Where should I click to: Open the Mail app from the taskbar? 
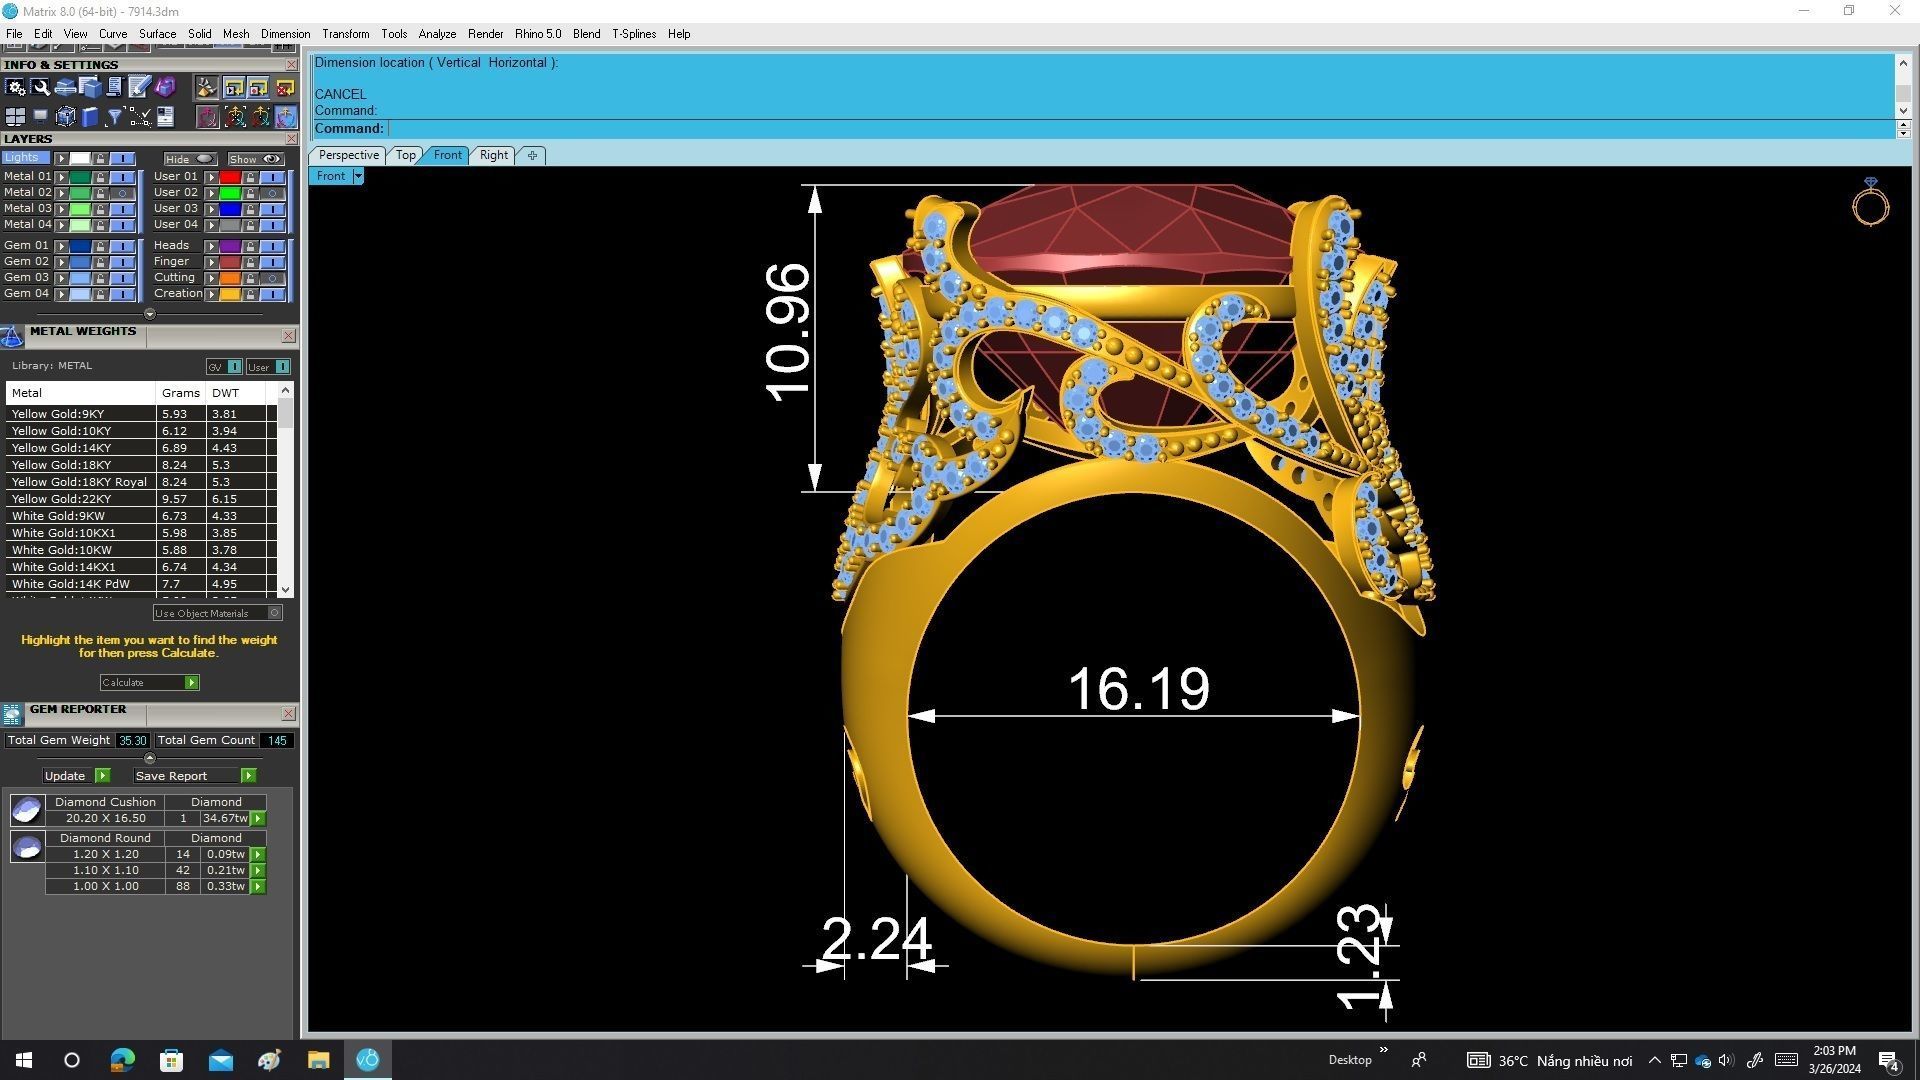click(x=220, y=1060)
